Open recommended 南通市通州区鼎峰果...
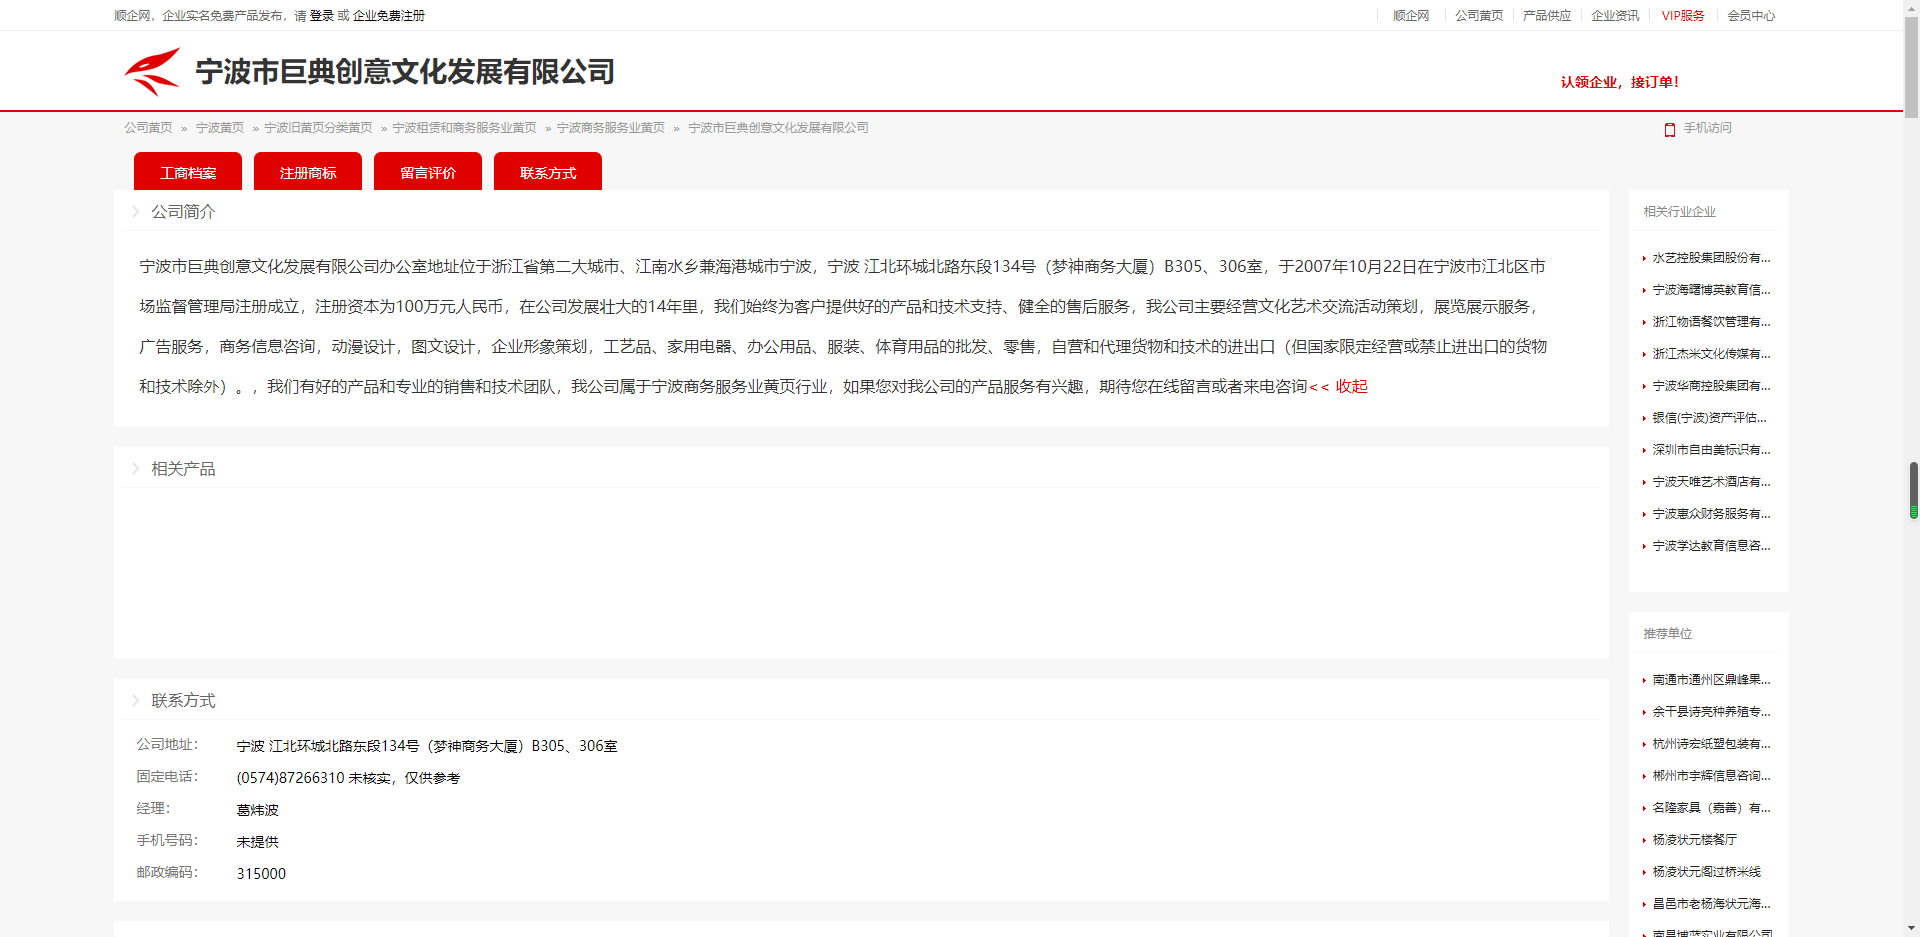Image resolution: width=1920 pixels, height=937 pixels. tap(1711, 680)
